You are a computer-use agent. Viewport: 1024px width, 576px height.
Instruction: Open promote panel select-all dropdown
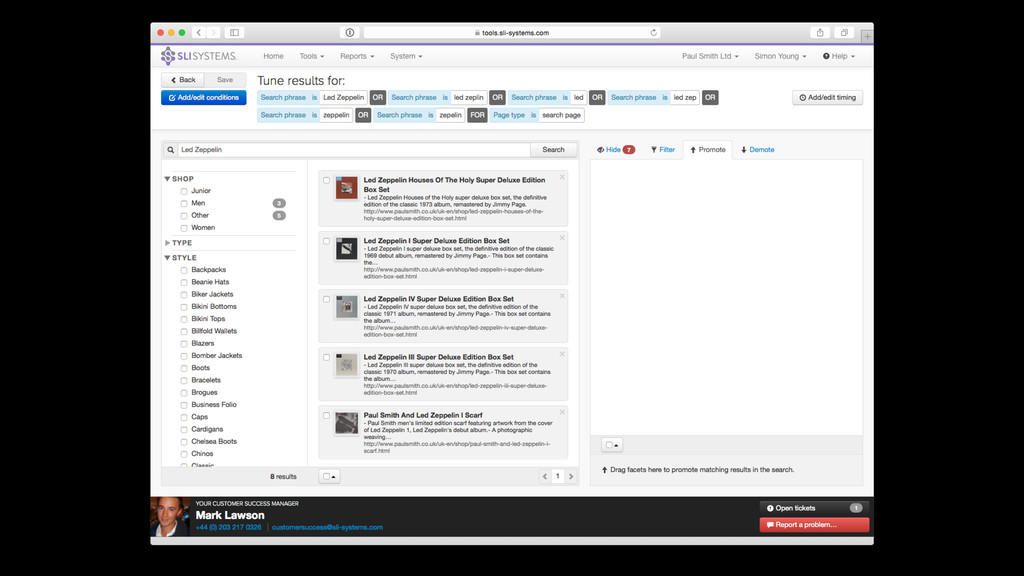point(612,445)
